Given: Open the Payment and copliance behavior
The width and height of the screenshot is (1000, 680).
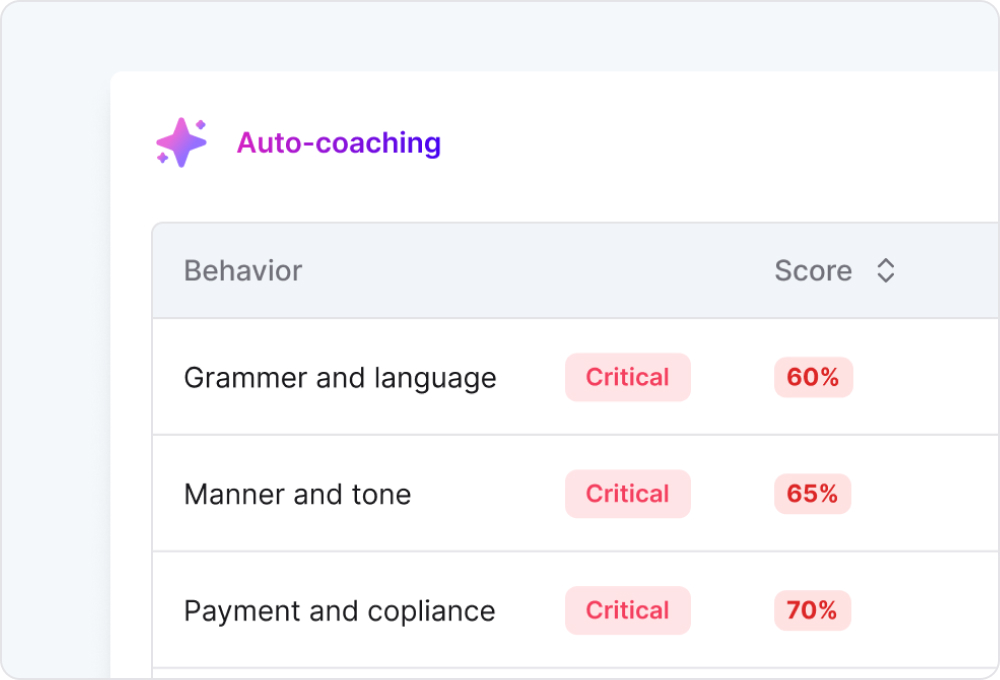Looking at the screenshot, I should [x=339, y=611].
